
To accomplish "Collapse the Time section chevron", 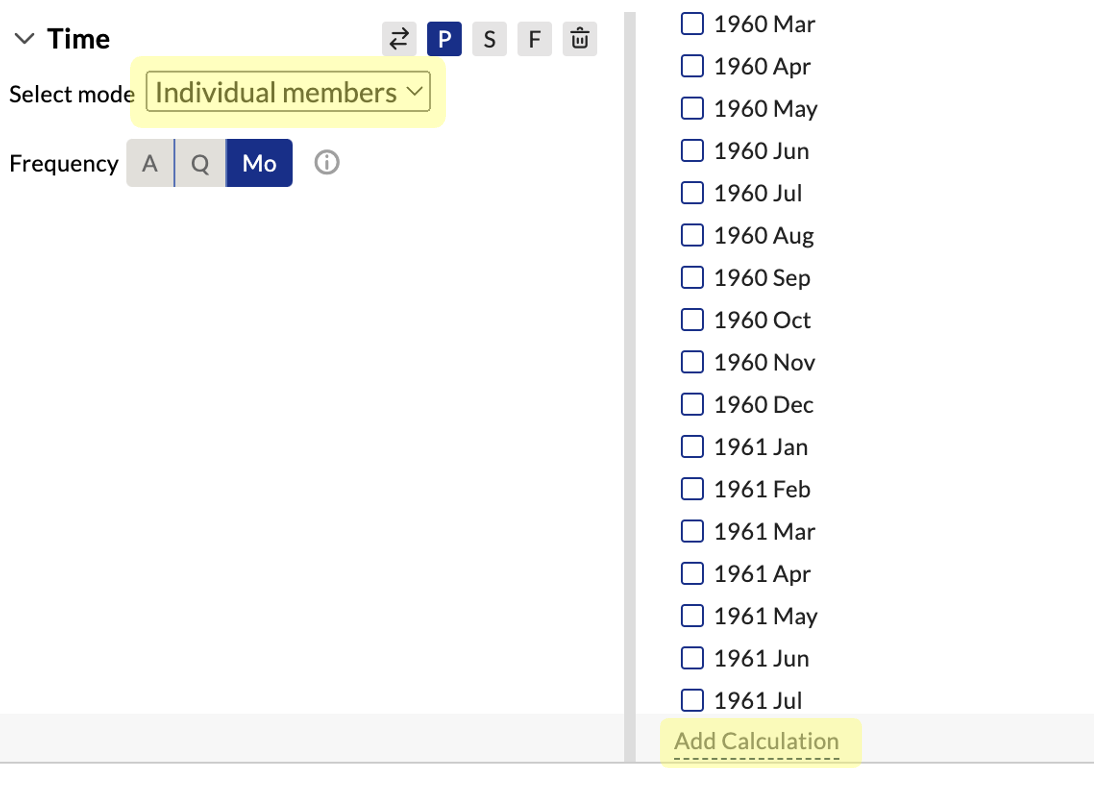I will tap(24, 38).
